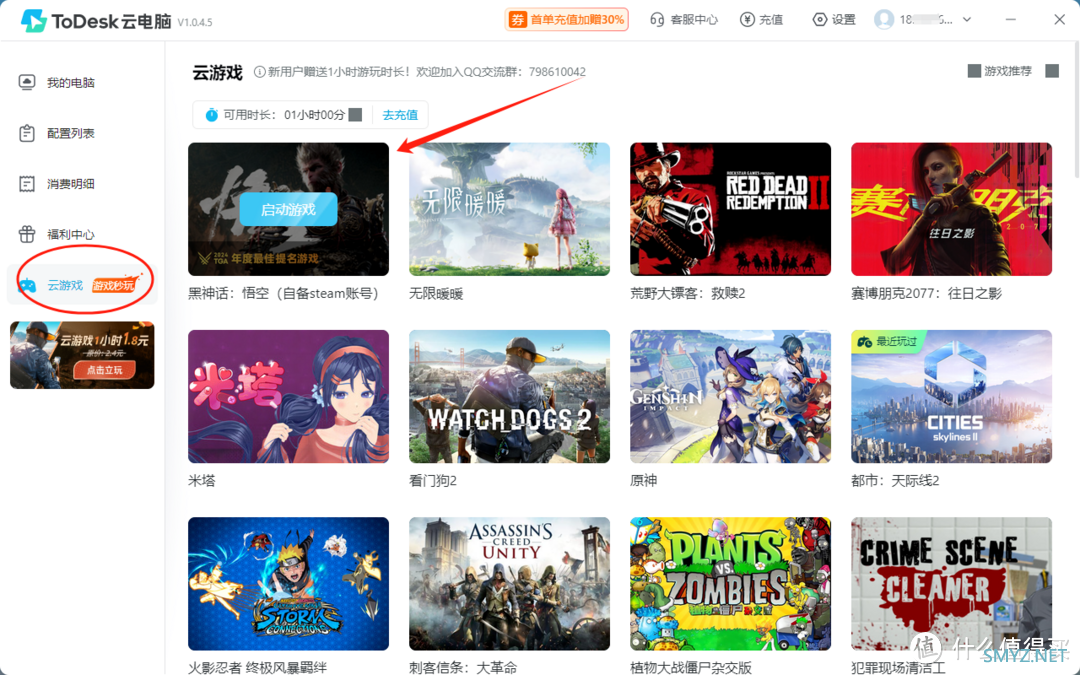Click 首单充值加赠30% coupon banner

[566, 20]
